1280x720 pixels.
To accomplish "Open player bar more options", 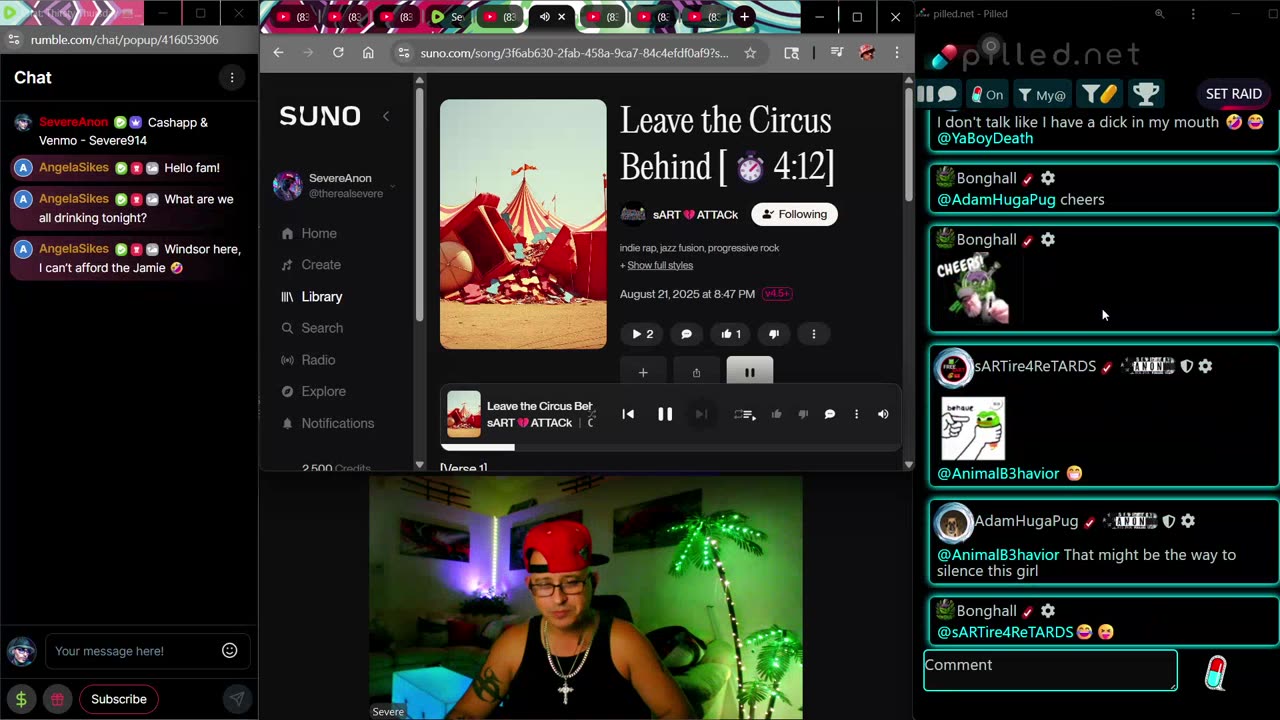I will 856,414.
